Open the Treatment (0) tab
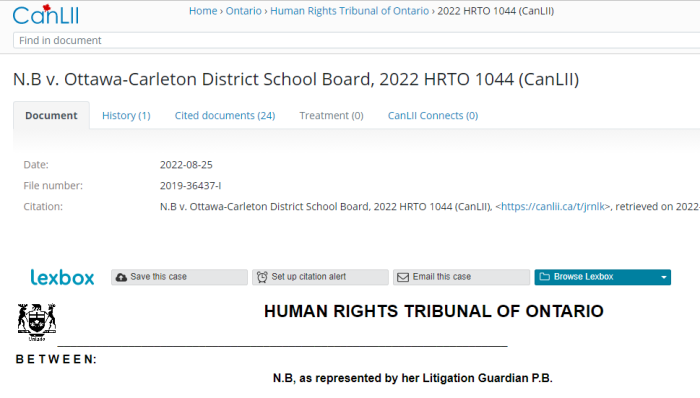 (332, 116)
